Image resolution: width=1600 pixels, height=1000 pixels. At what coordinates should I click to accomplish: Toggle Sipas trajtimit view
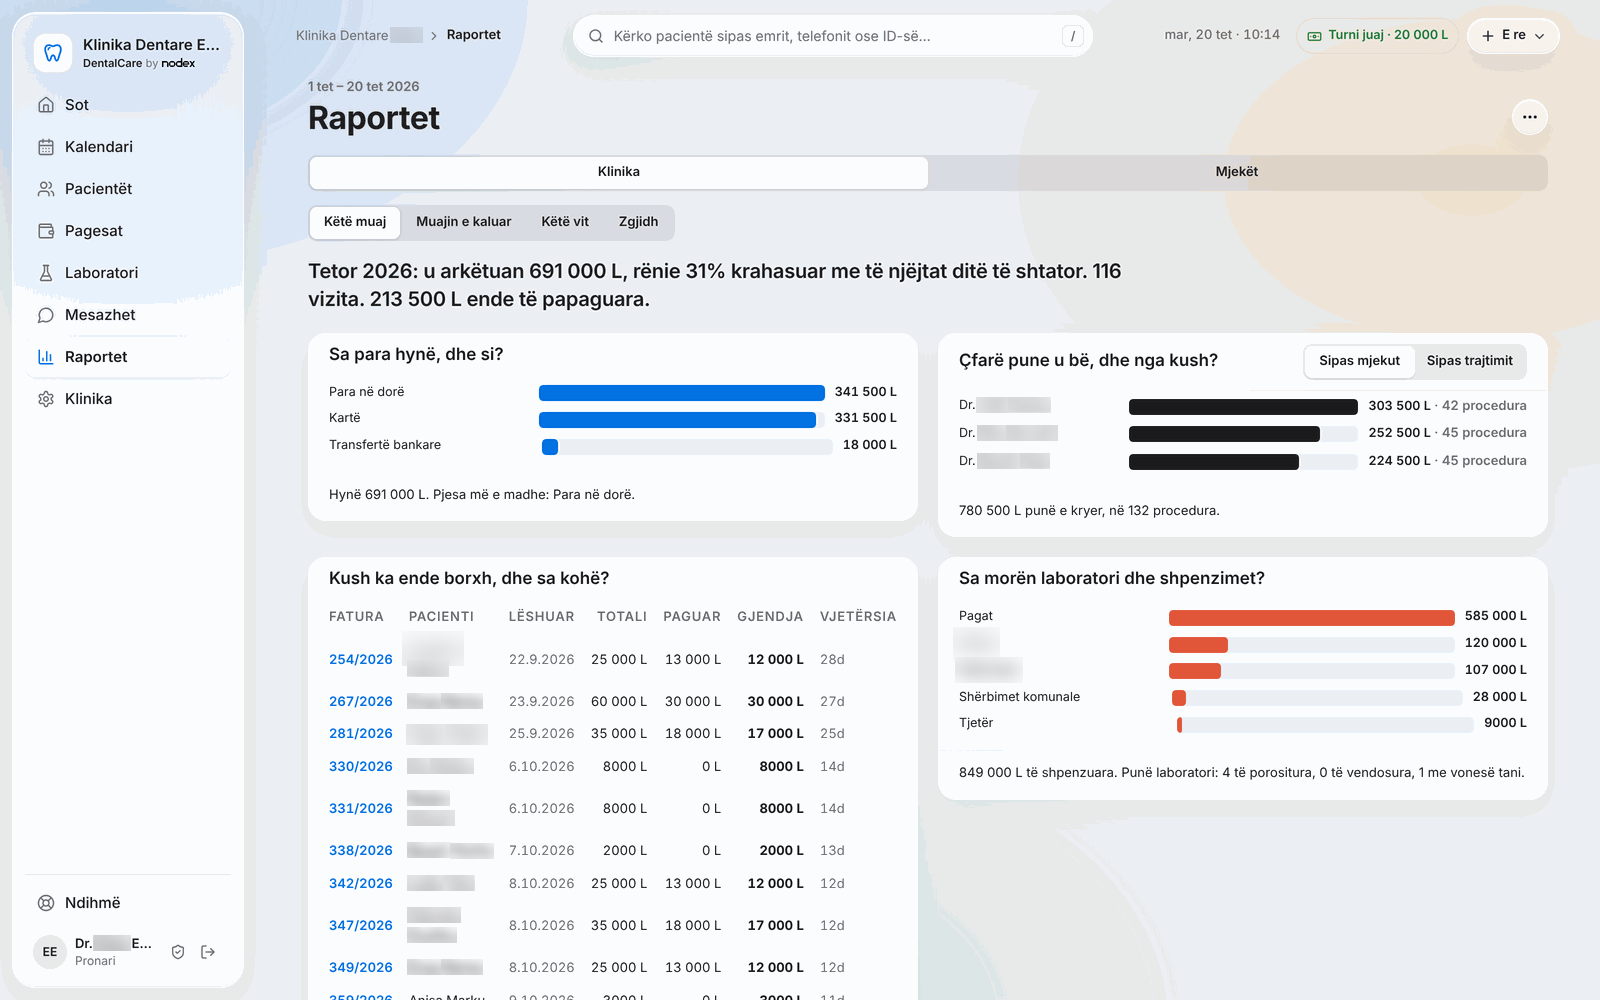pyautogui.click(x=1470, y=361)
